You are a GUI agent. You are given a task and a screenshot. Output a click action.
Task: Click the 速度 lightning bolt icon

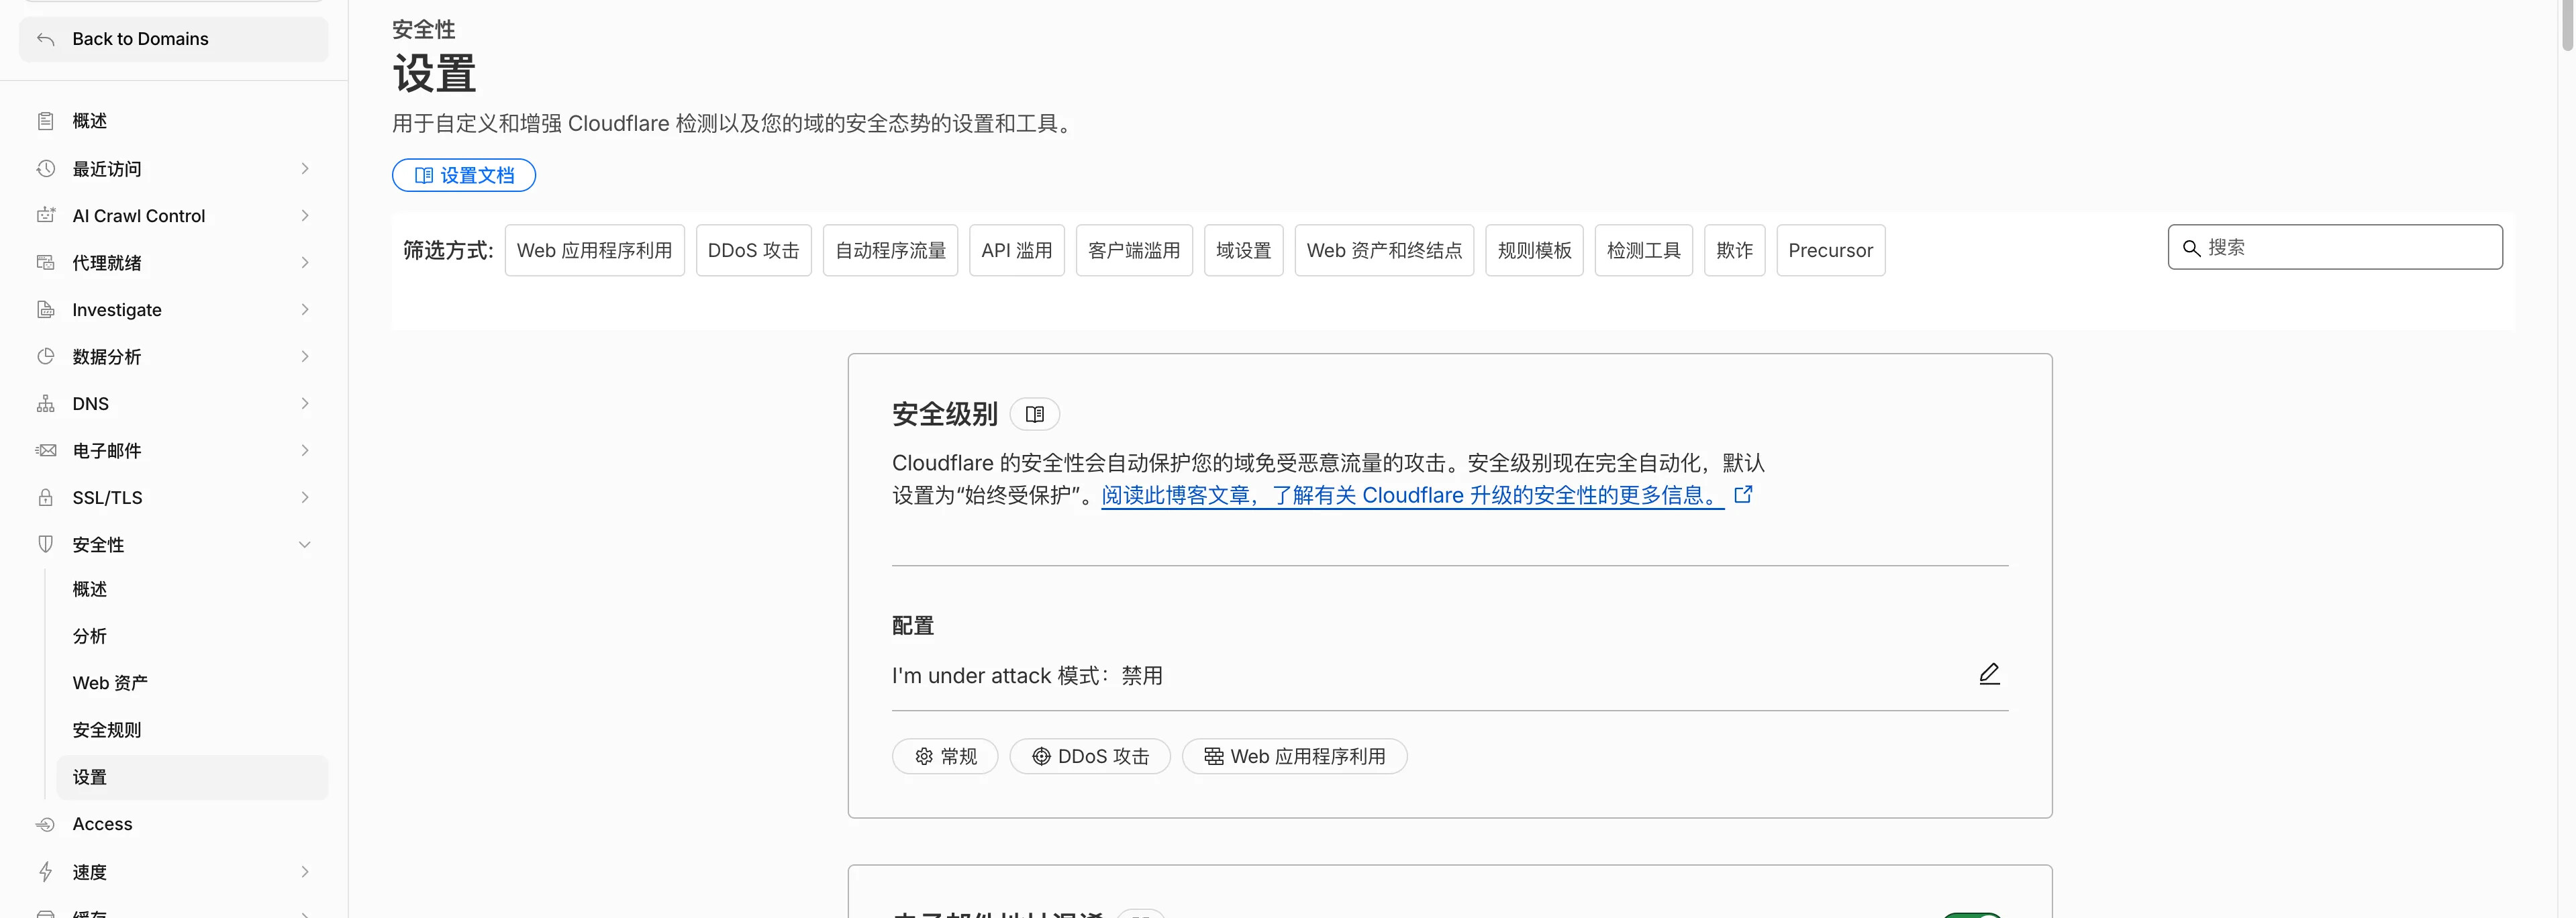[45, 872]
